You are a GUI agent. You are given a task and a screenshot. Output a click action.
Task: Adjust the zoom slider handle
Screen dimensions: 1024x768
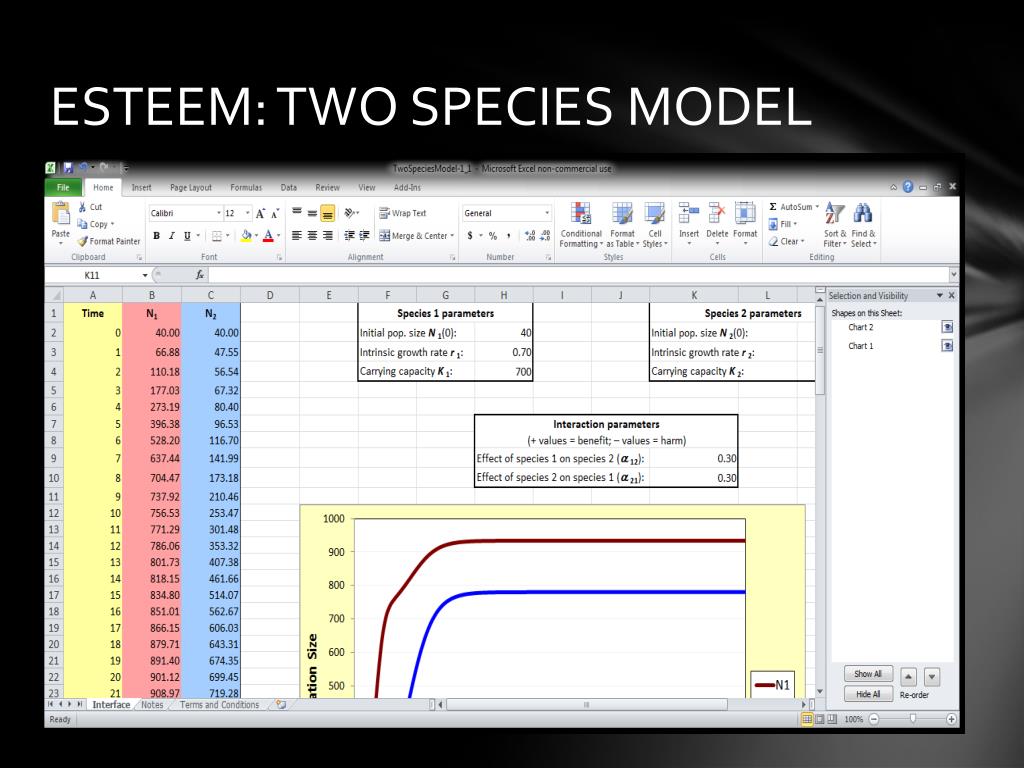pyautogui.click(x=913, y=719)
